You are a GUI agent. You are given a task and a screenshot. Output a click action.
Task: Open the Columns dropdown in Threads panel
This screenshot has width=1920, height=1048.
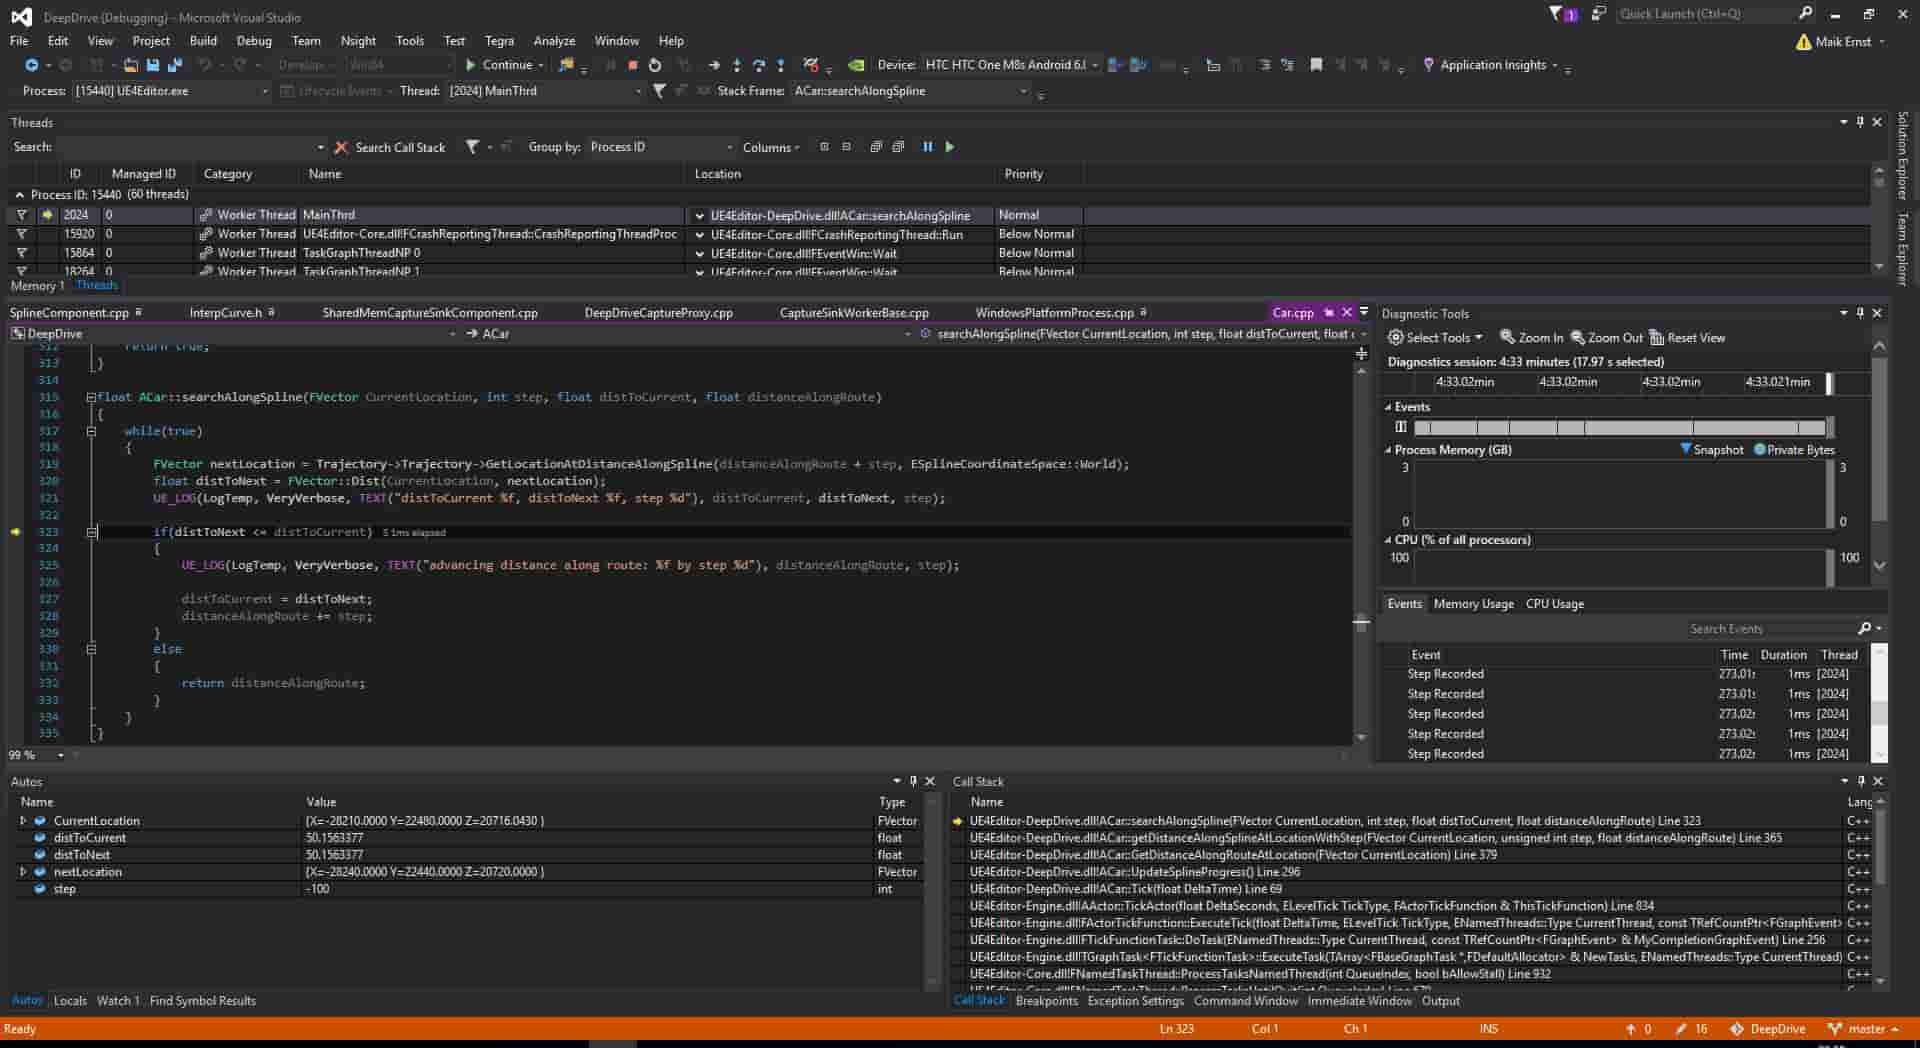point(771,147)
